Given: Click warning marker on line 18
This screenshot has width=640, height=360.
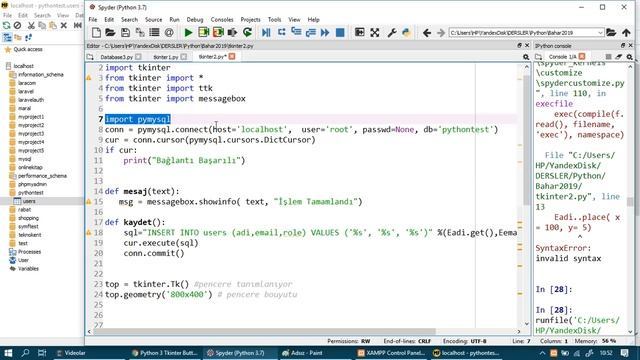Looking at the screenshot, I should point(89,233).
